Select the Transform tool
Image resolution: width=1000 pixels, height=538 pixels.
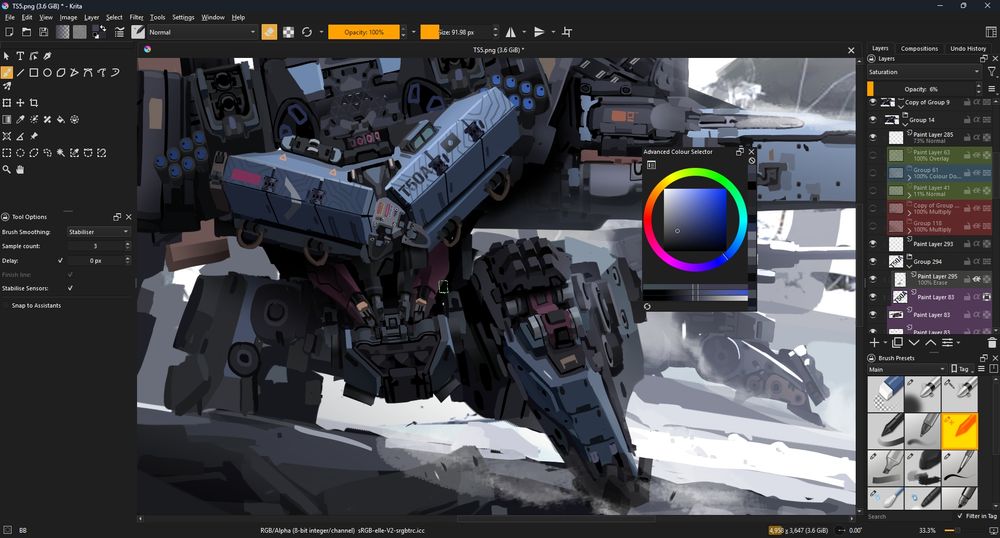tap(6, 103)
